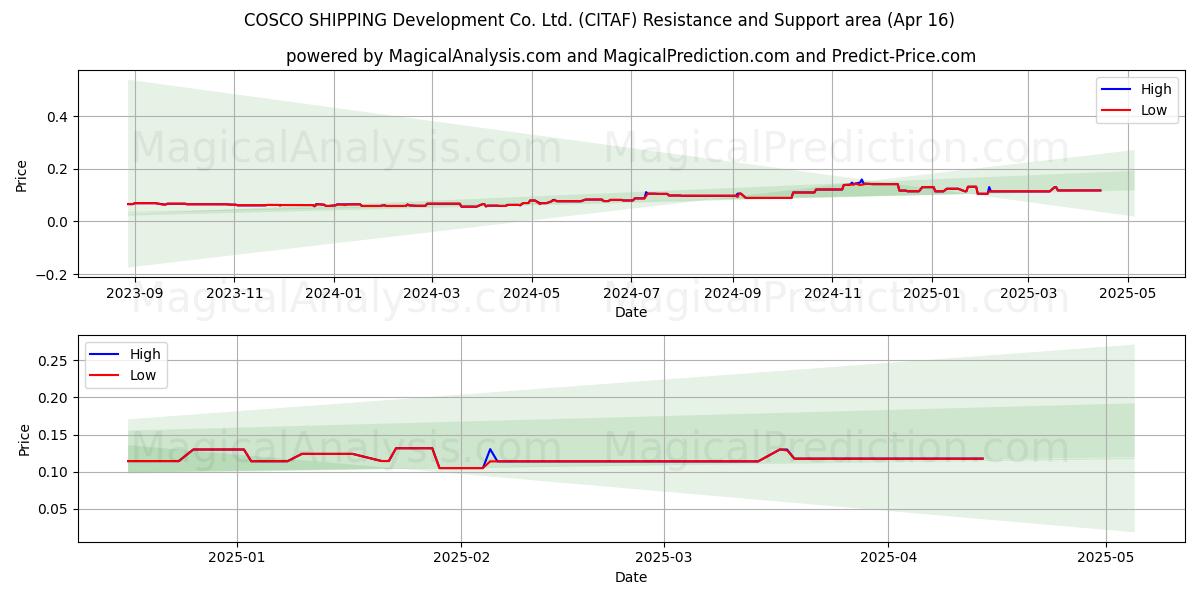Click the 2024-09 tick label on top chart

[733, 293]
